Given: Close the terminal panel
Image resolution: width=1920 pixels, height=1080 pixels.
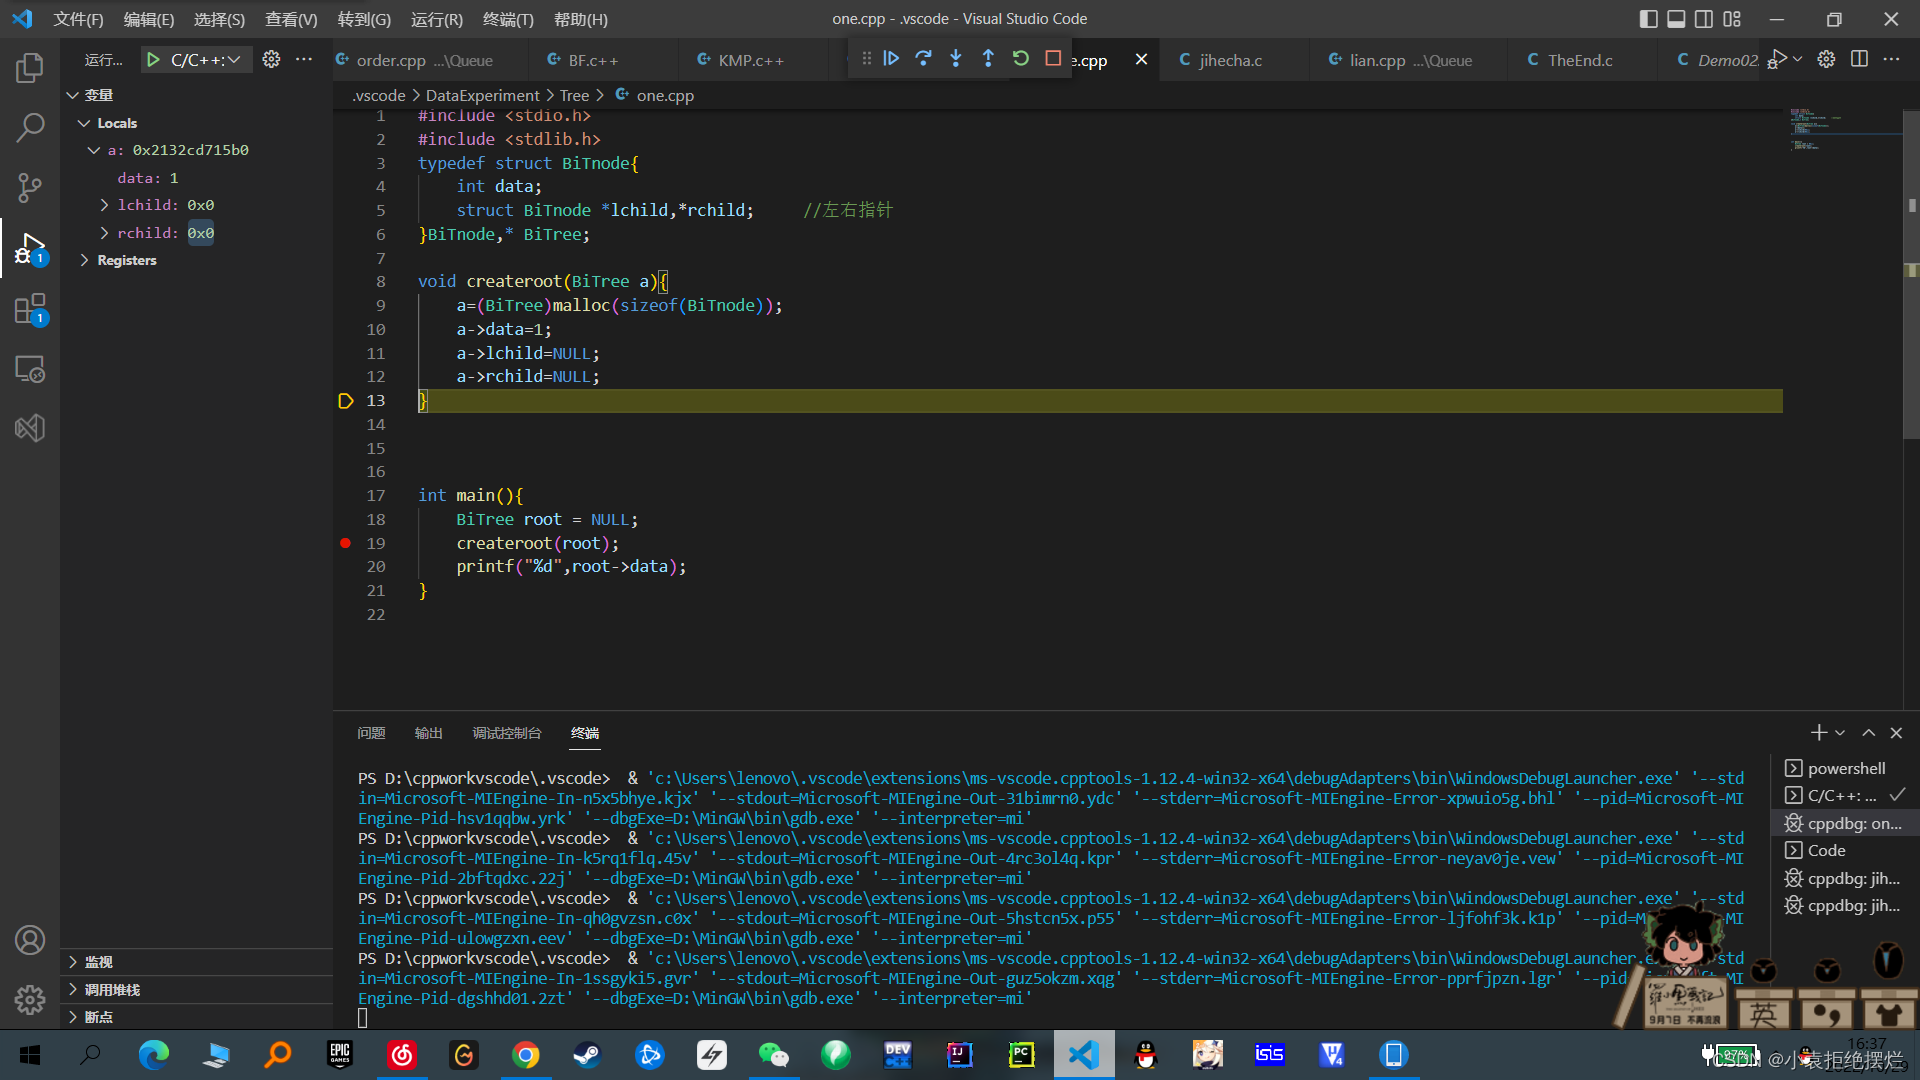Looking at the screenshot, I should pos(1896,733).
